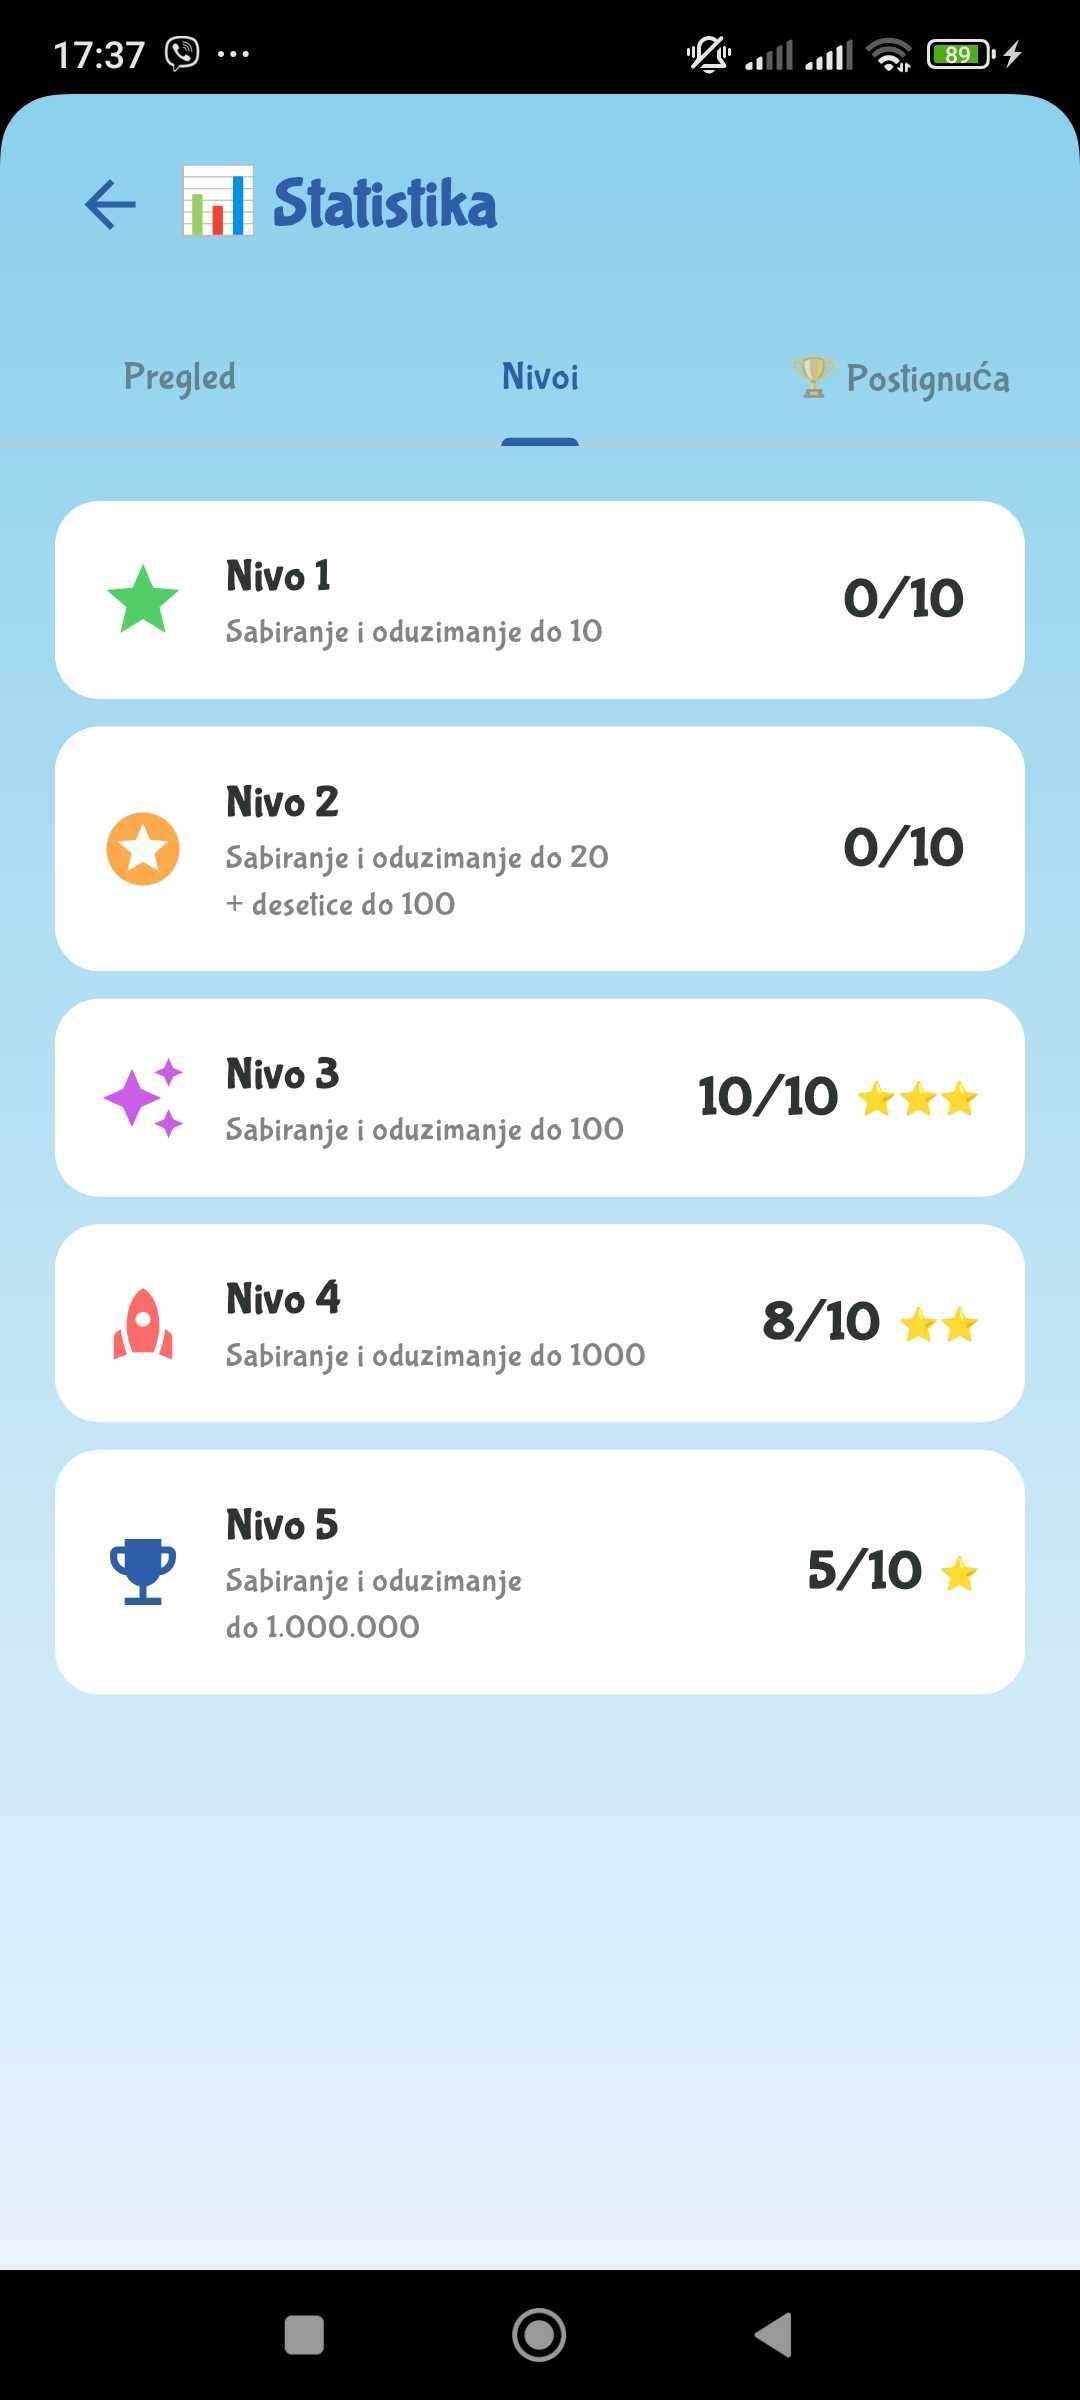This screenshot has width=1080, height=2400.
Task: Tap the 8/10 score on Nivo 4
Action: click(x=821, y=1322)
